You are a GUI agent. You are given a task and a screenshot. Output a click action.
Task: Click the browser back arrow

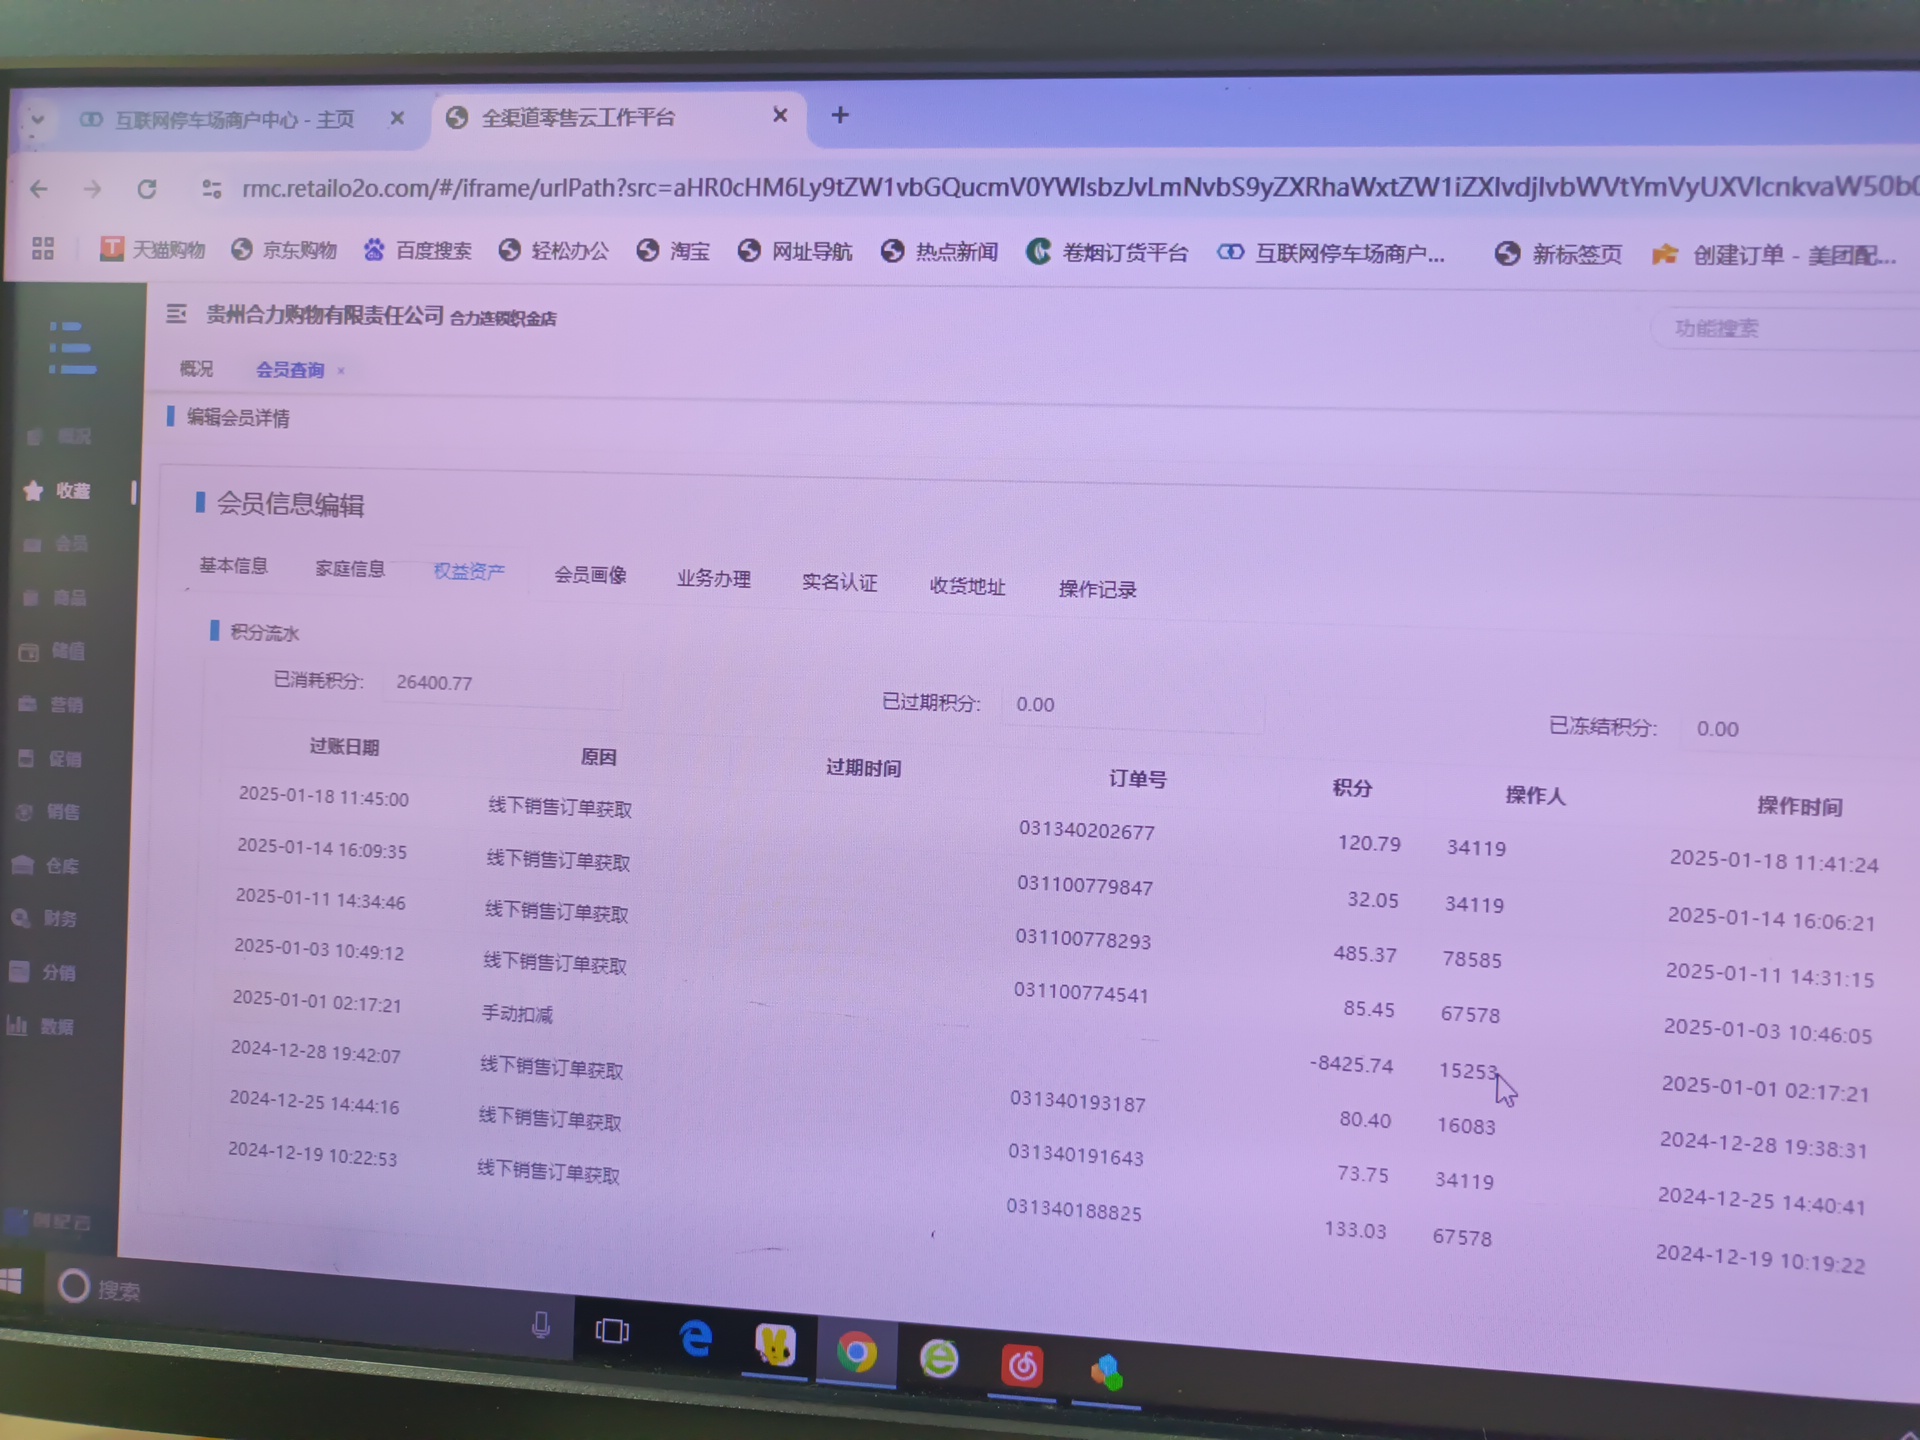pos(39,189)
